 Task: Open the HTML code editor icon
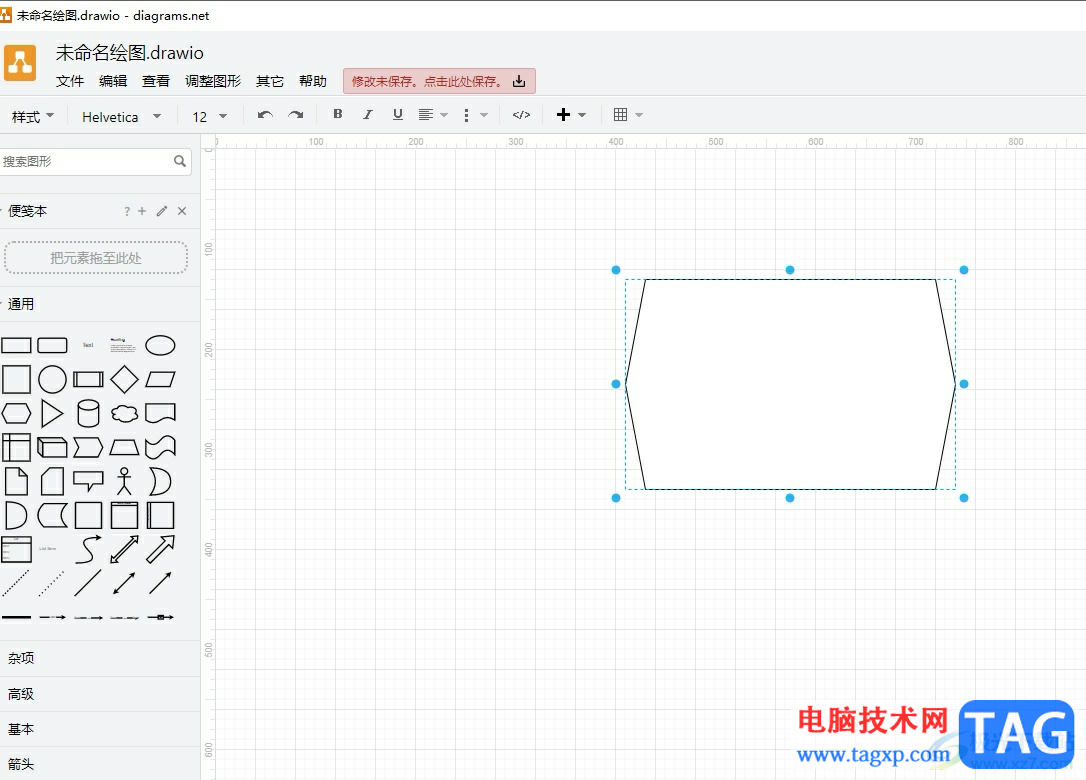pyautogui.click(x=522, y=115)
